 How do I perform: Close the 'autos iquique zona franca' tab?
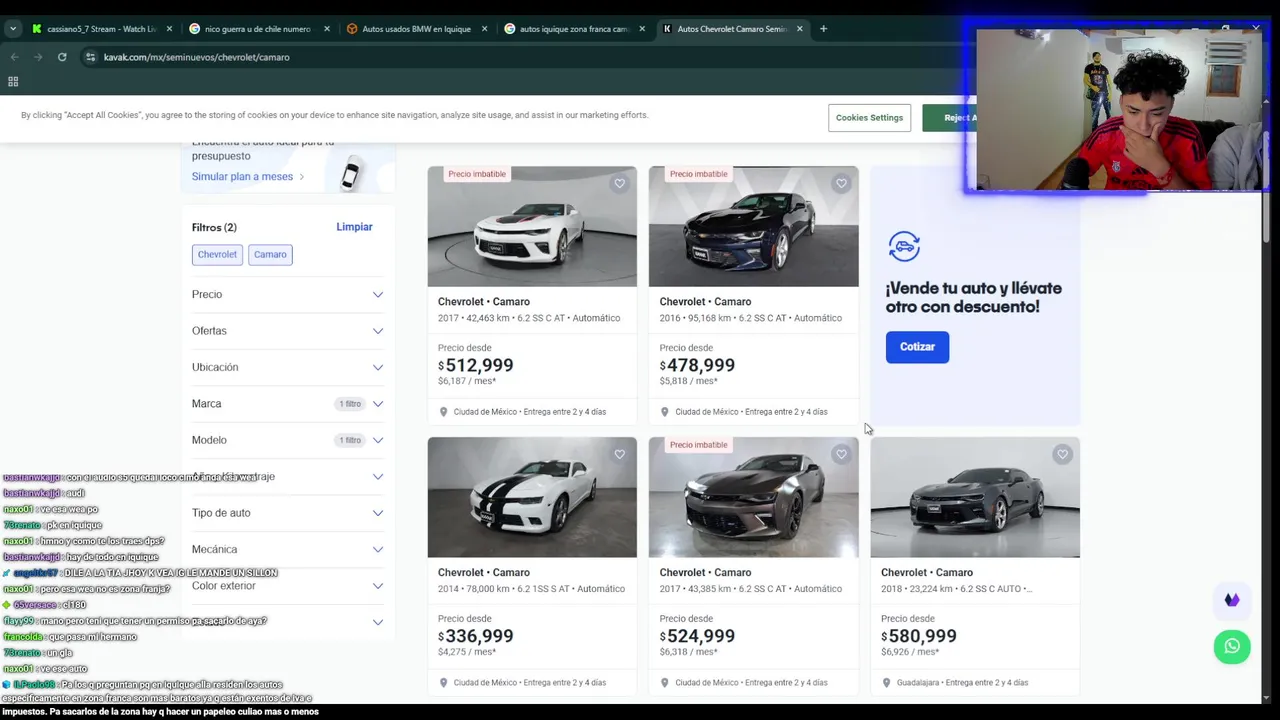tap(642, 29)
